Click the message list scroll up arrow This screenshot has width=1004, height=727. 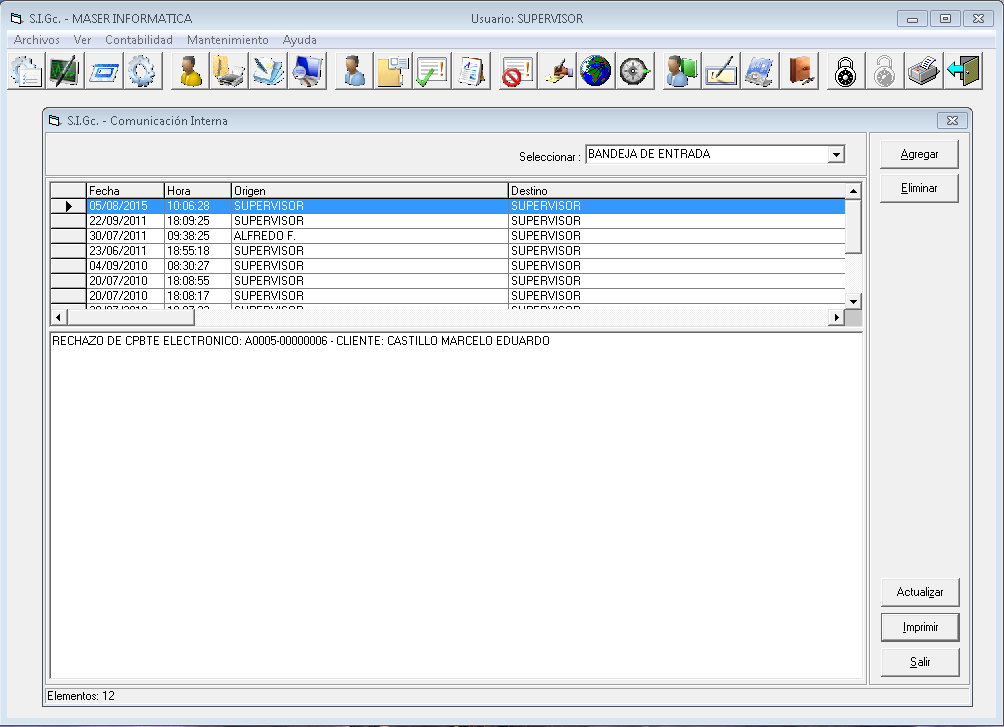(x=853, y=191)
